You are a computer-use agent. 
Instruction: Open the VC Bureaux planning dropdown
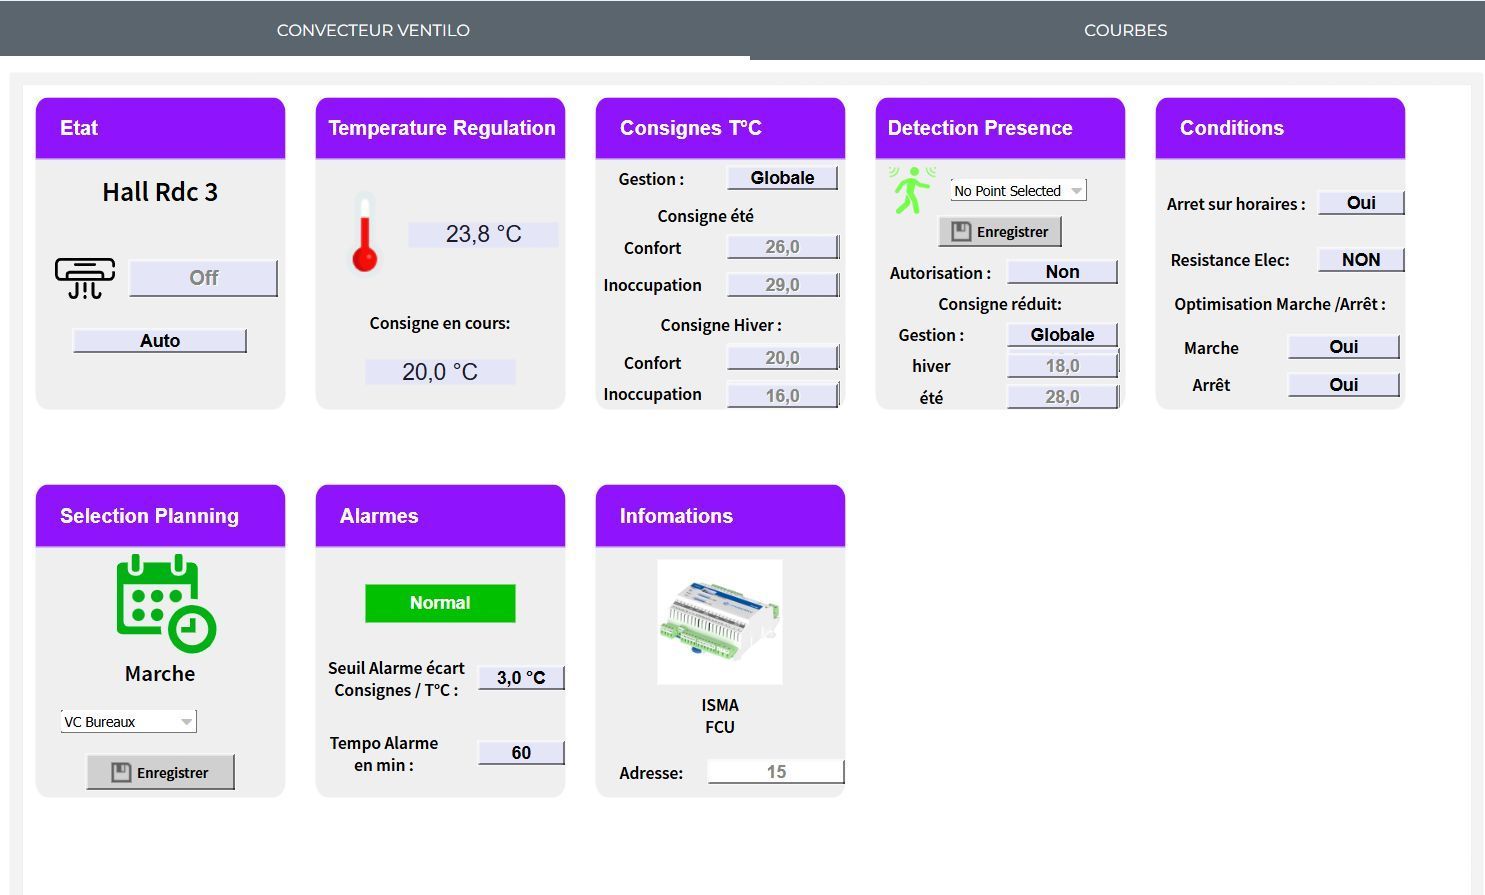pos(128,722)
